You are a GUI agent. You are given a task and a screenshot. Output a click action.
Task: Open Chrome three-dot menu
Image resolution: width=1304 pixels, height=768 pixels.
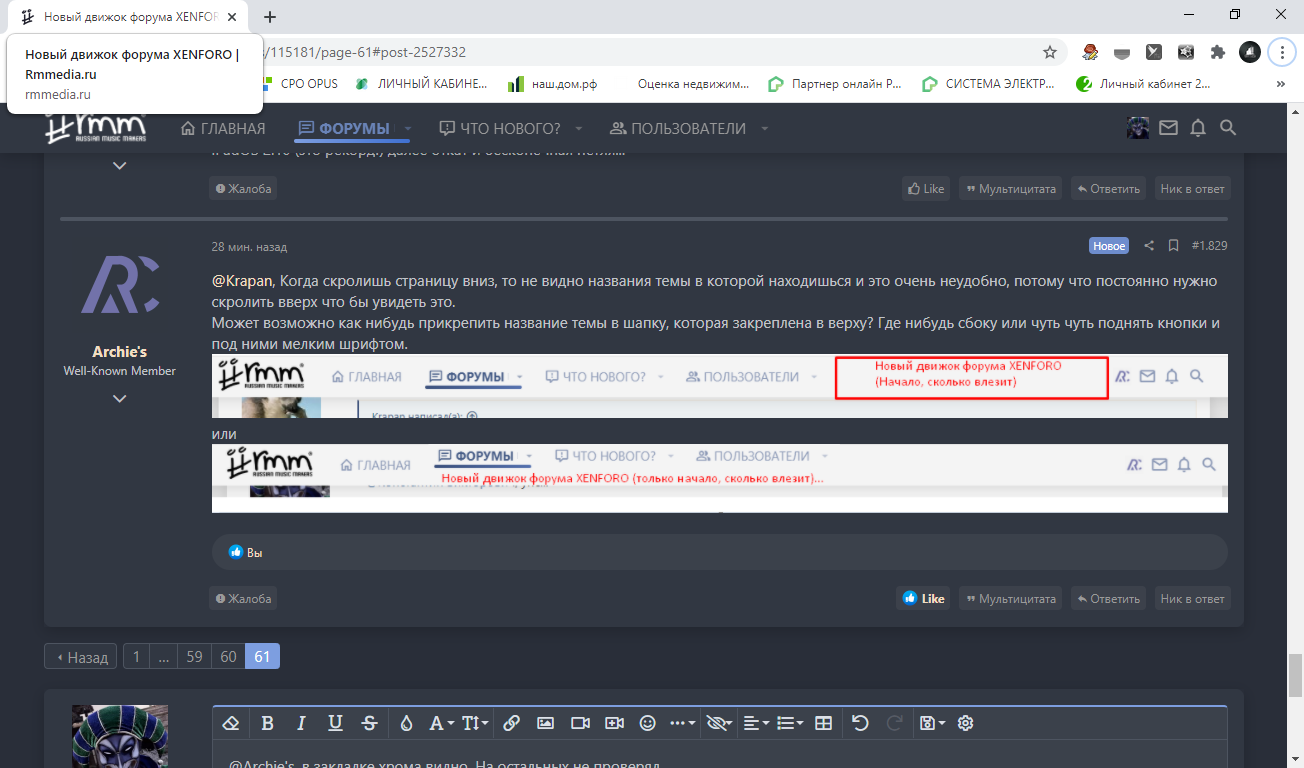point(1282,52)
